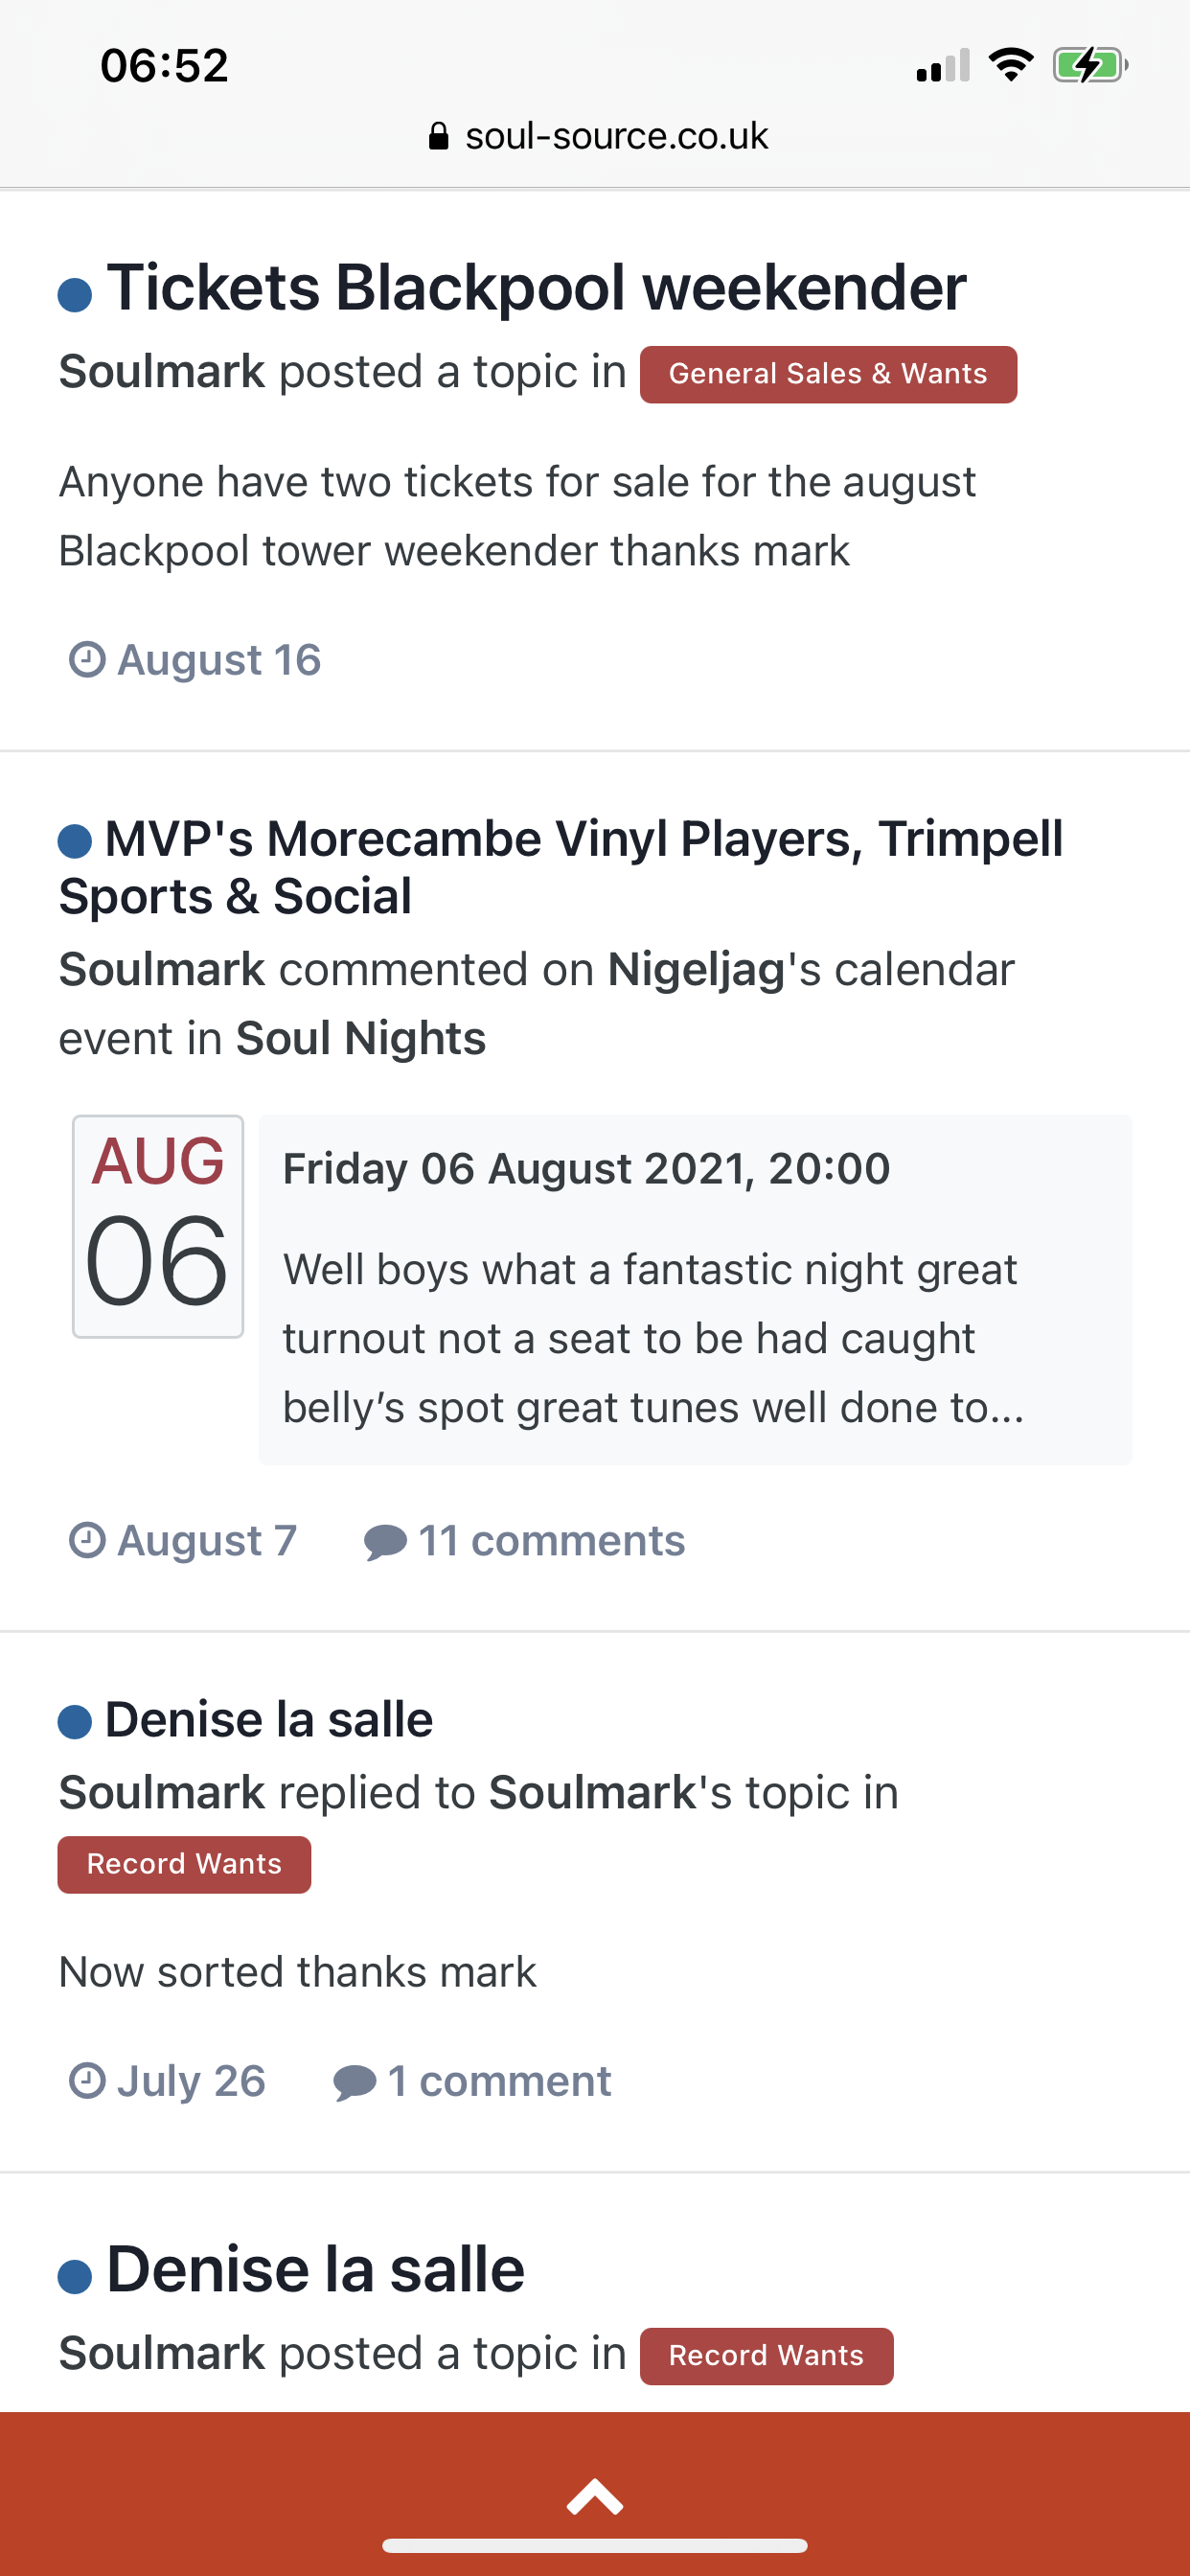This screenshot has height=2576, width=1190.
Task: Tap the blue unread dot beside Tickets Blackpool weekender
Action: pyautogui.click(x=75, y=295)
